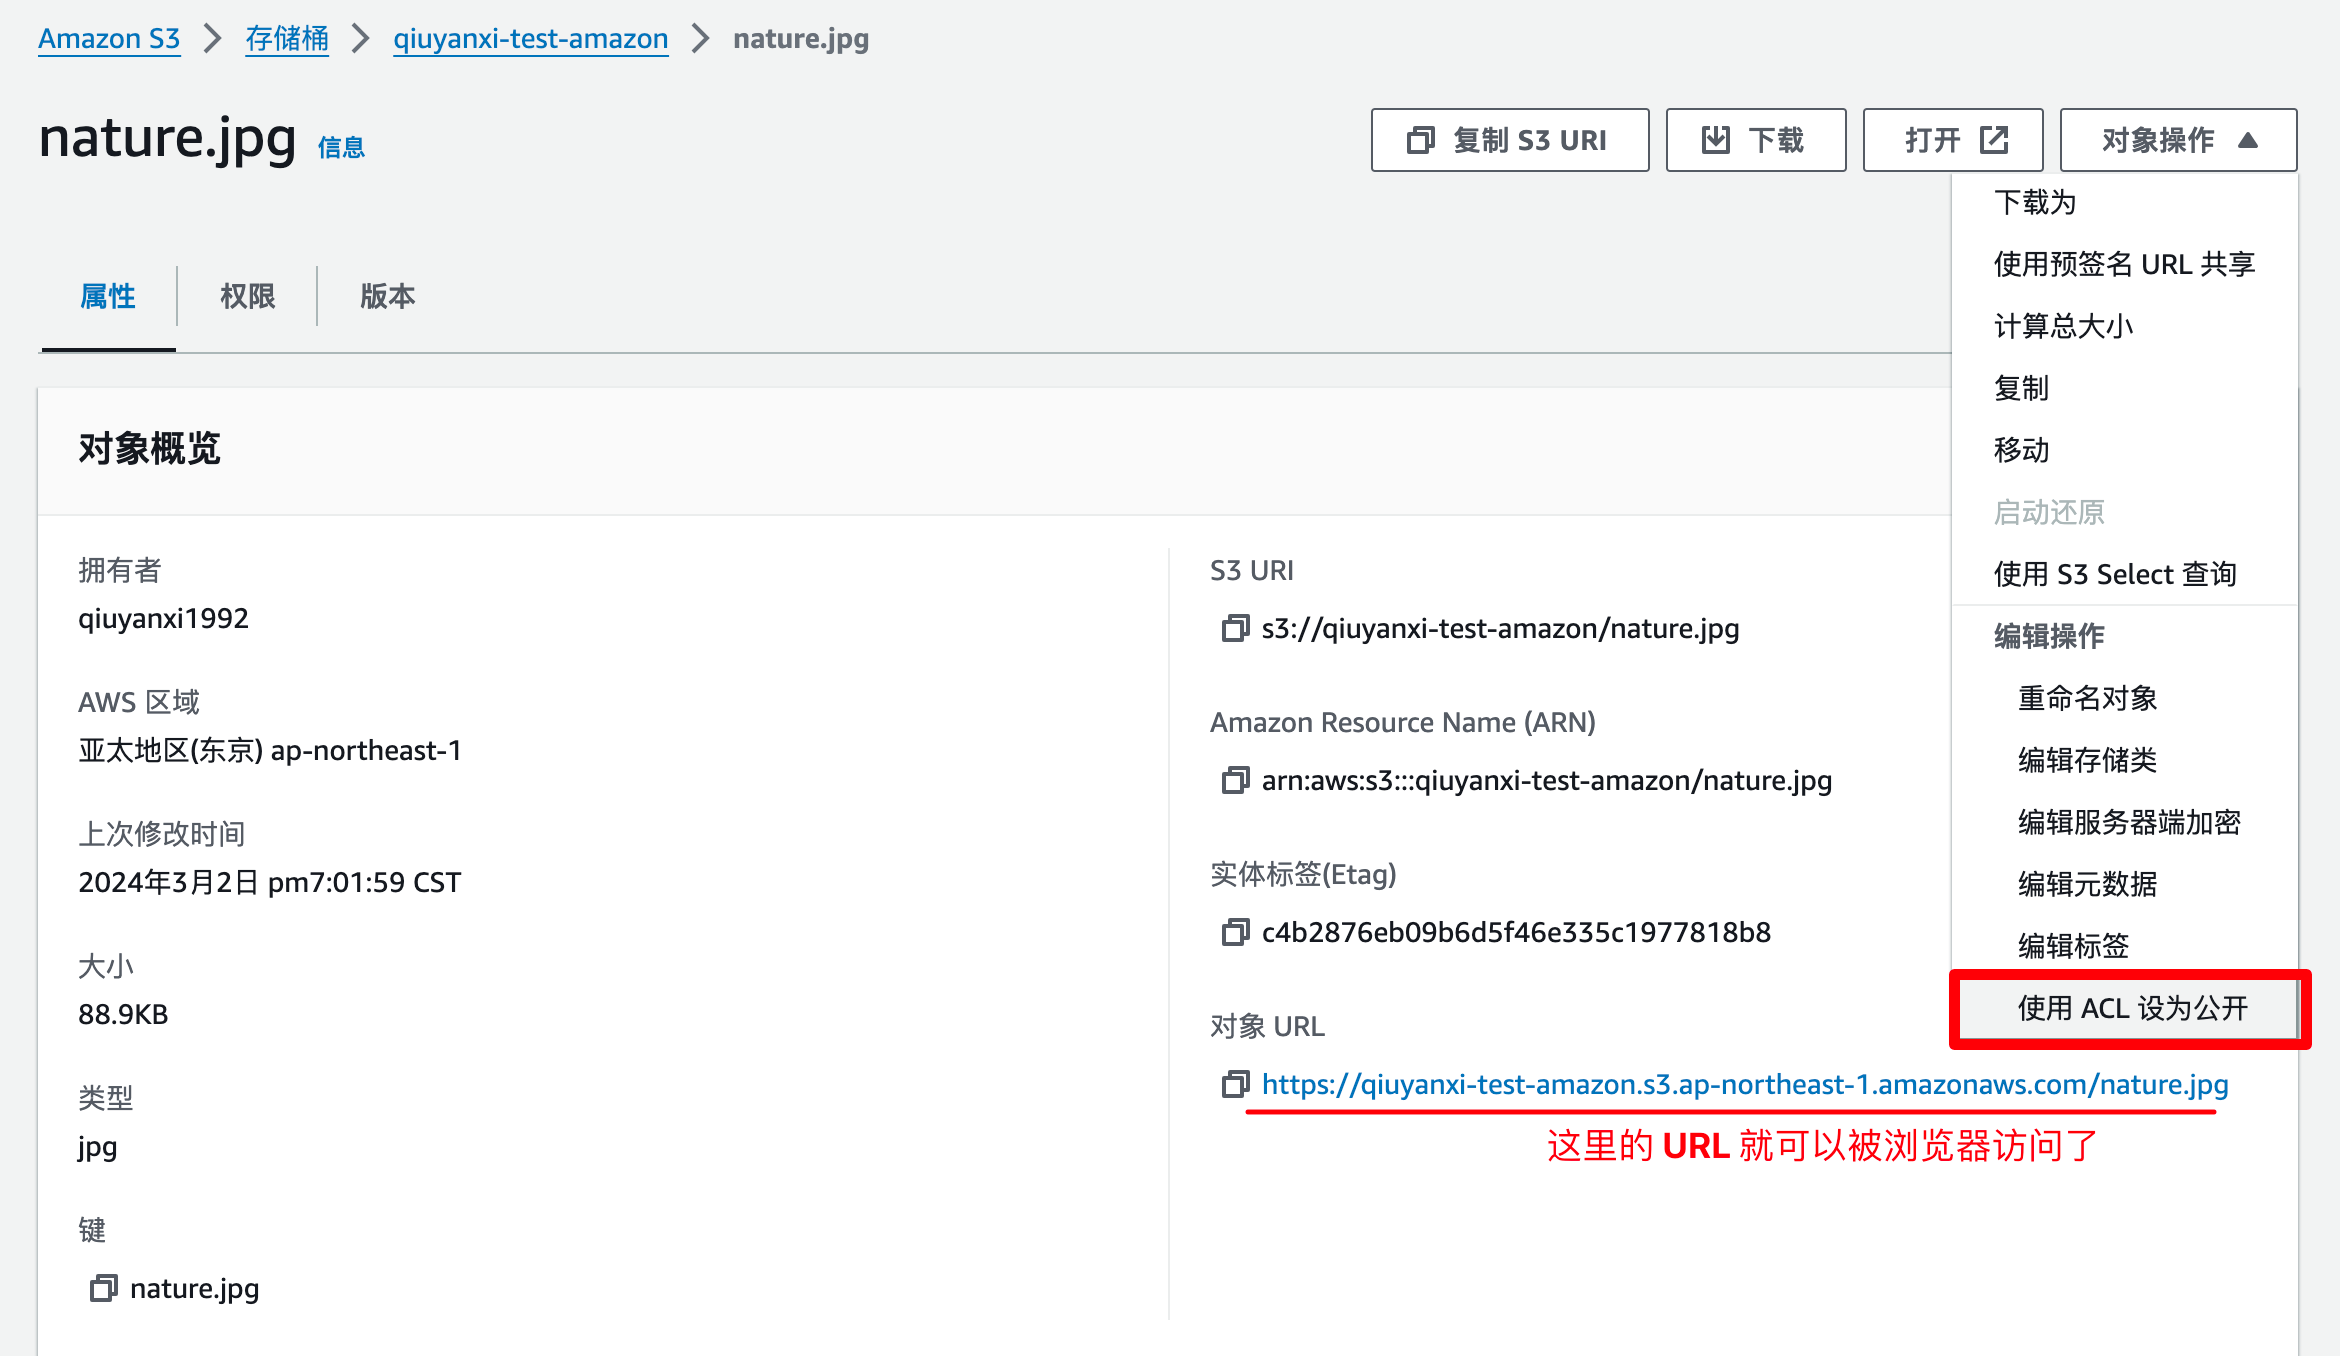Switch to the 属性 tab
Screen dimensions: 2340x1356
108,296
